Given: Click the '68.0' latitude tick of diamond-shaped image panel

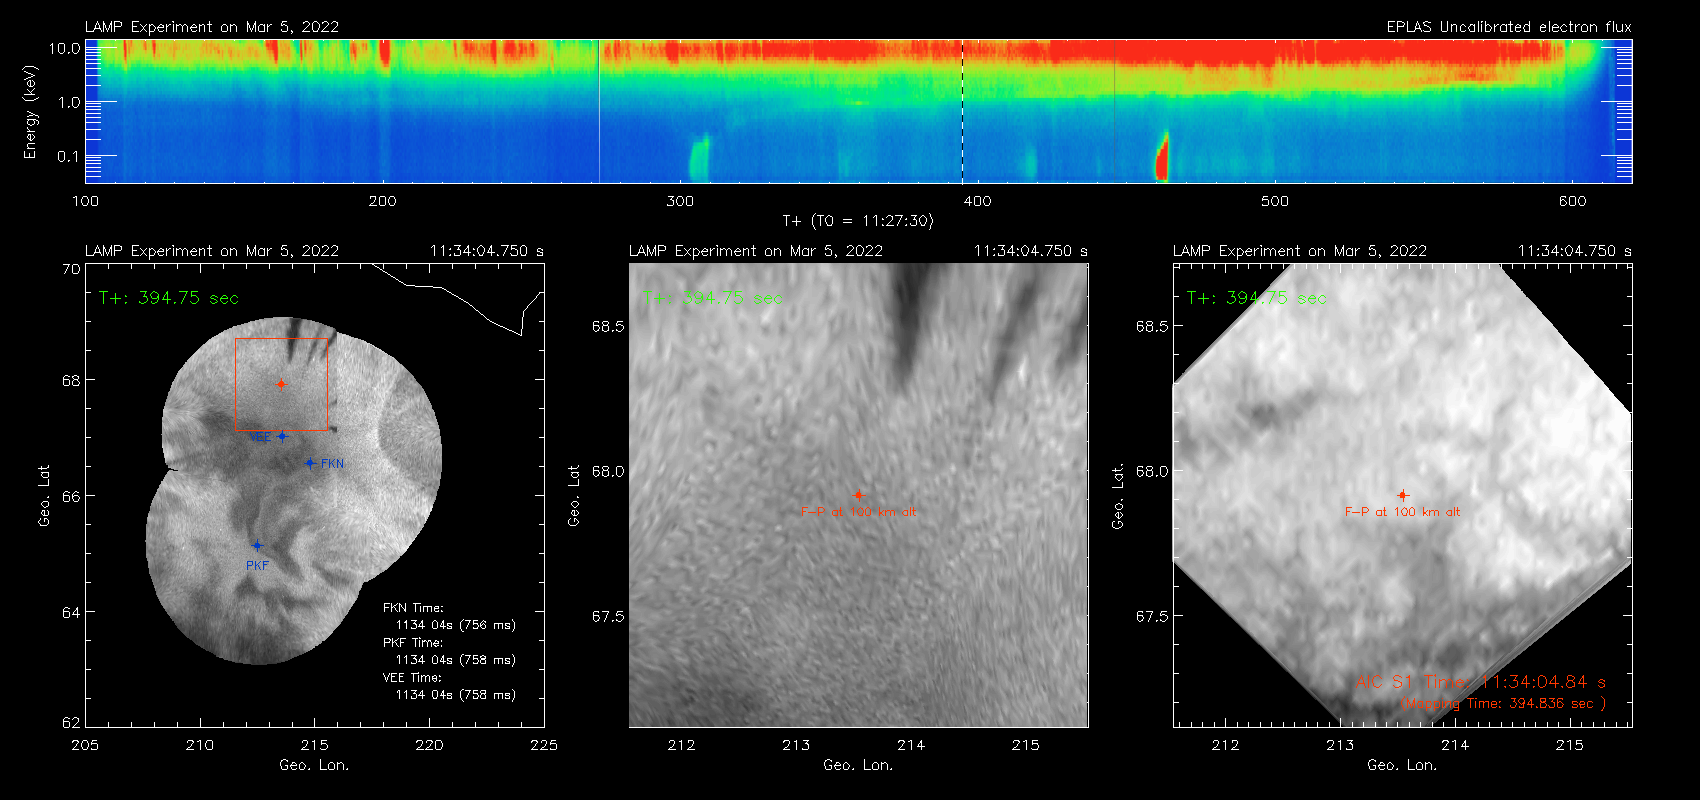Looking at the screenshot, I should pyautogui.click(x=1152, y=472).
